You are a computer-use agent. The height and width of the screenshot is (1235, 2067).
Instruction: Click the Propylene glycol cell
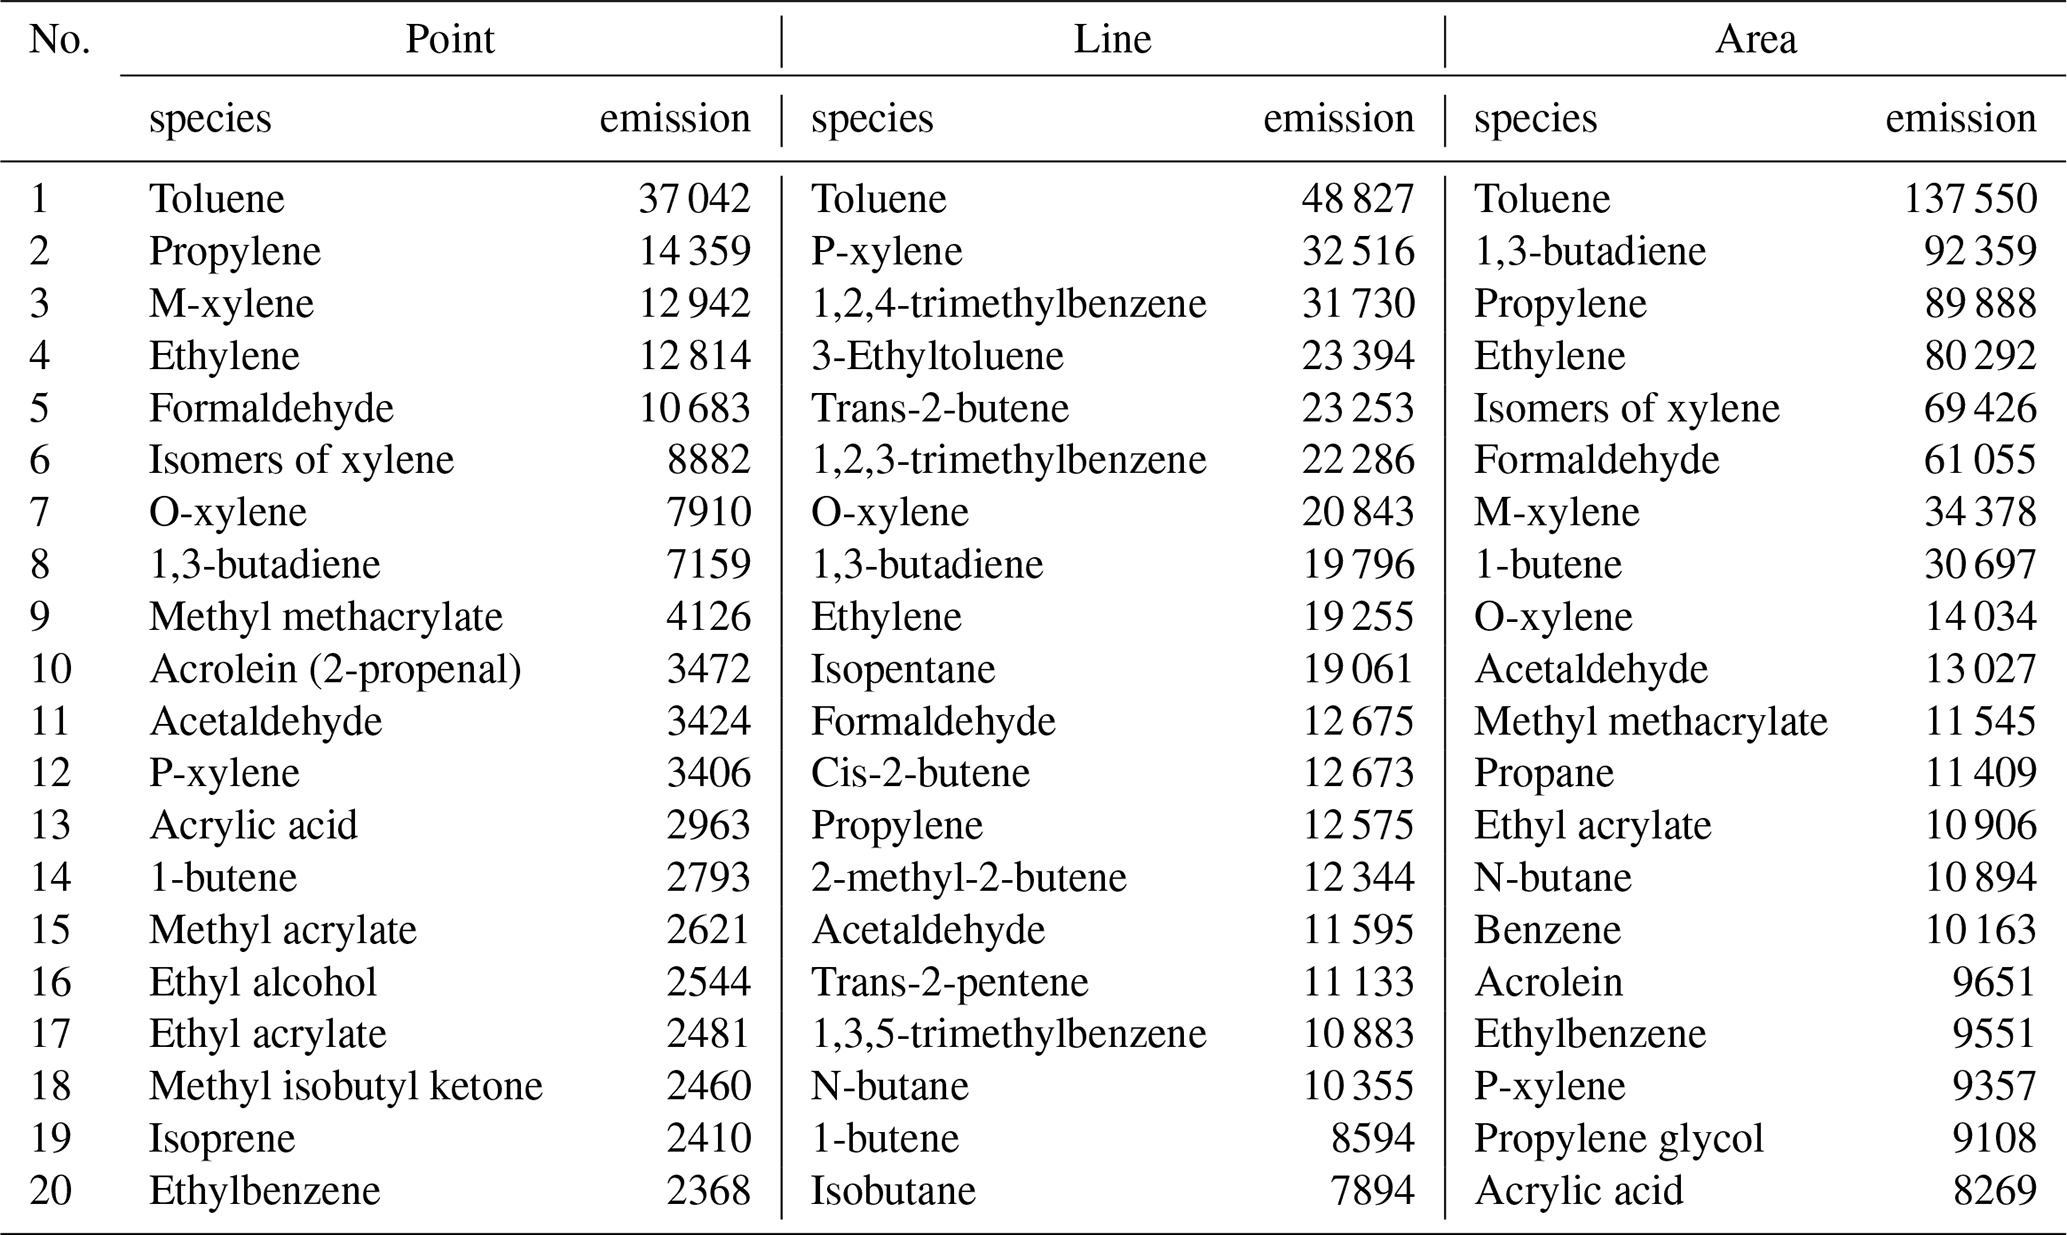[x=1618, y=1138]
